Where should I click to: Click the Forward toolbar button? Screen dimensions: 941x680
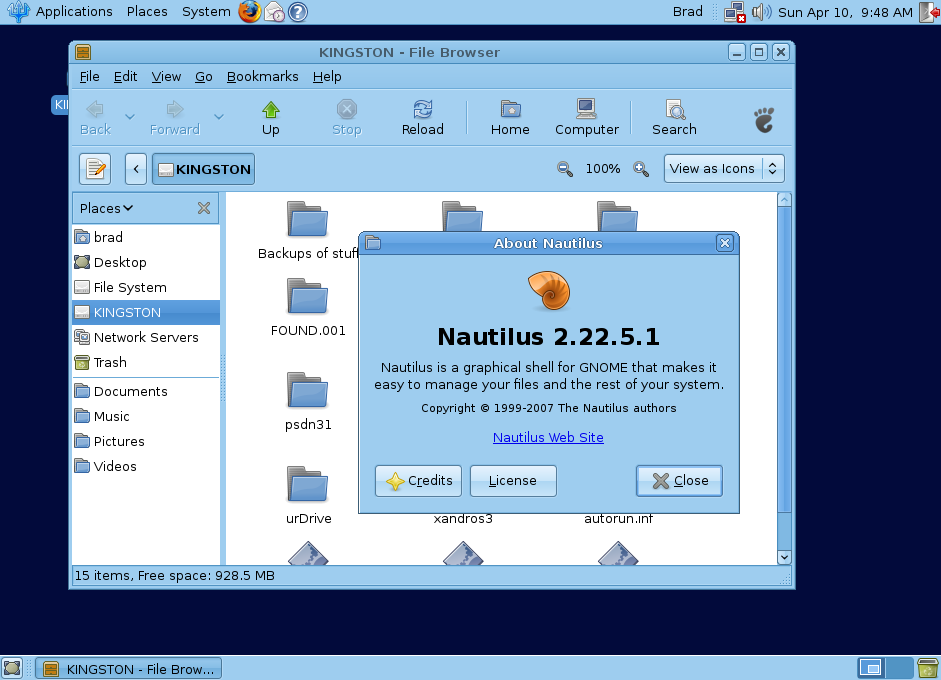(175, 118)
